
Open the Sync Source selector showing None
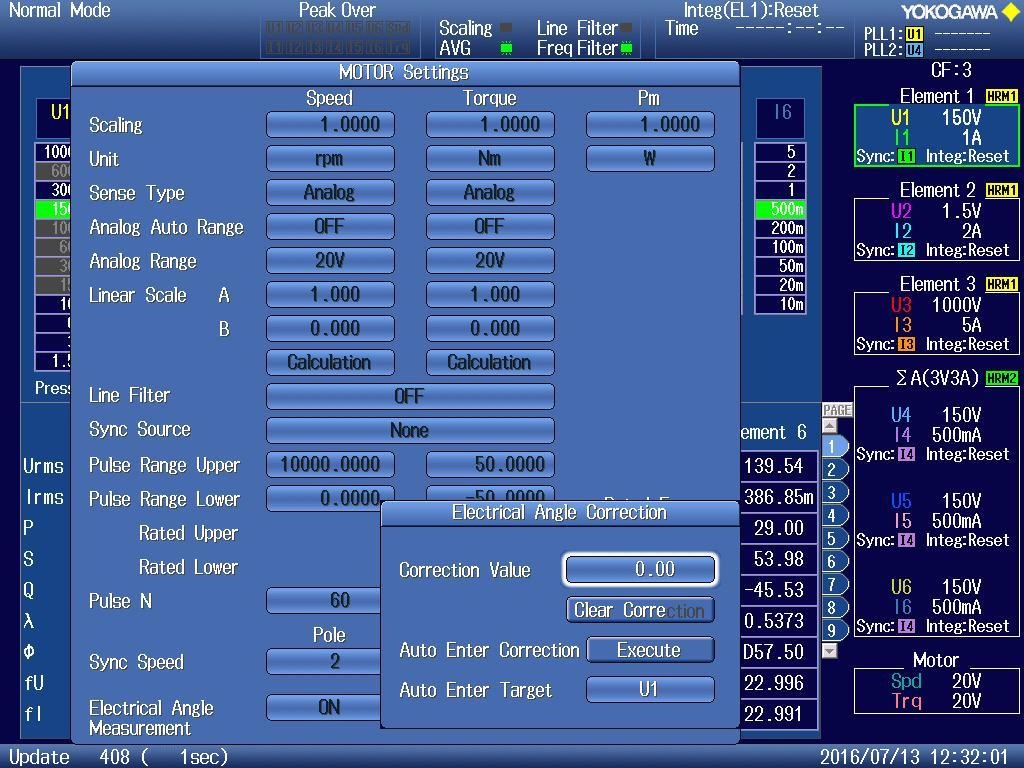pyautogui.click(x=410, y=430)
